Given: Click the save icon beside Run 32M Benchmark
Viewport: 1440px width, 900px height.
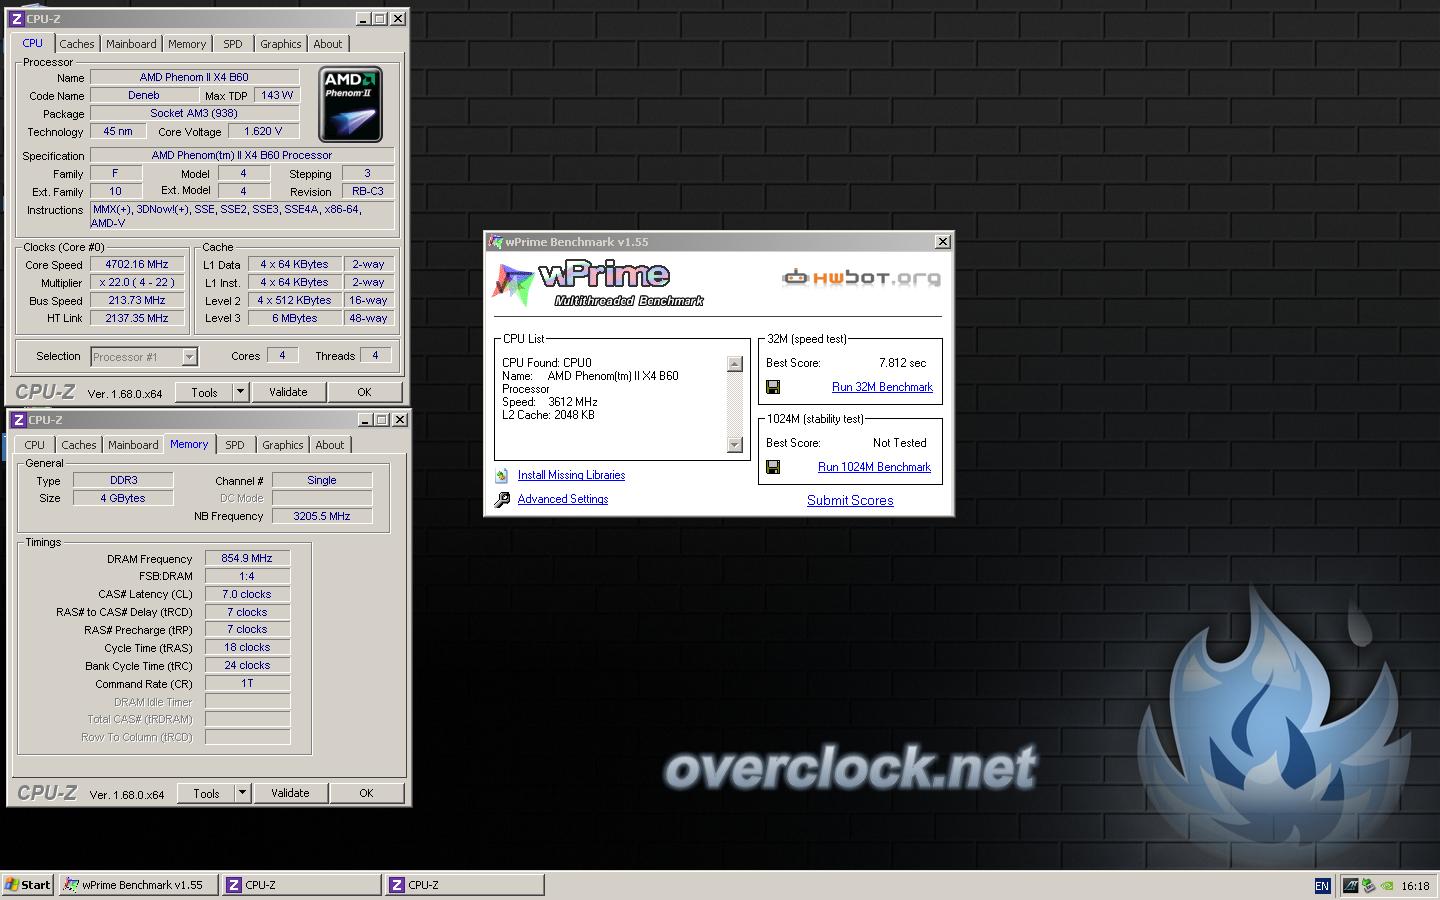Looking at the screenshot, I should point(773,387).
